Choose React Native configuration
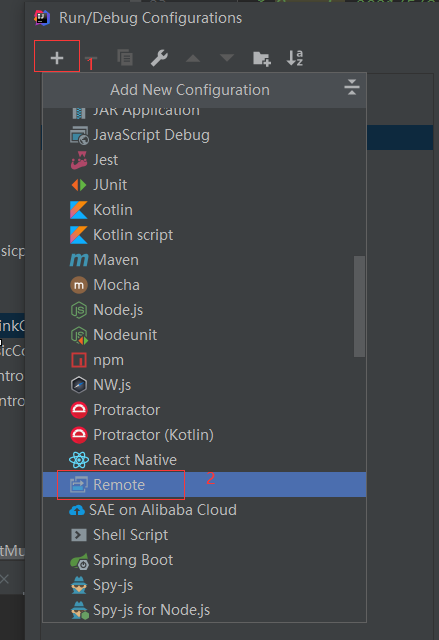Screen dimensions: 439x640 pos(204,460)
